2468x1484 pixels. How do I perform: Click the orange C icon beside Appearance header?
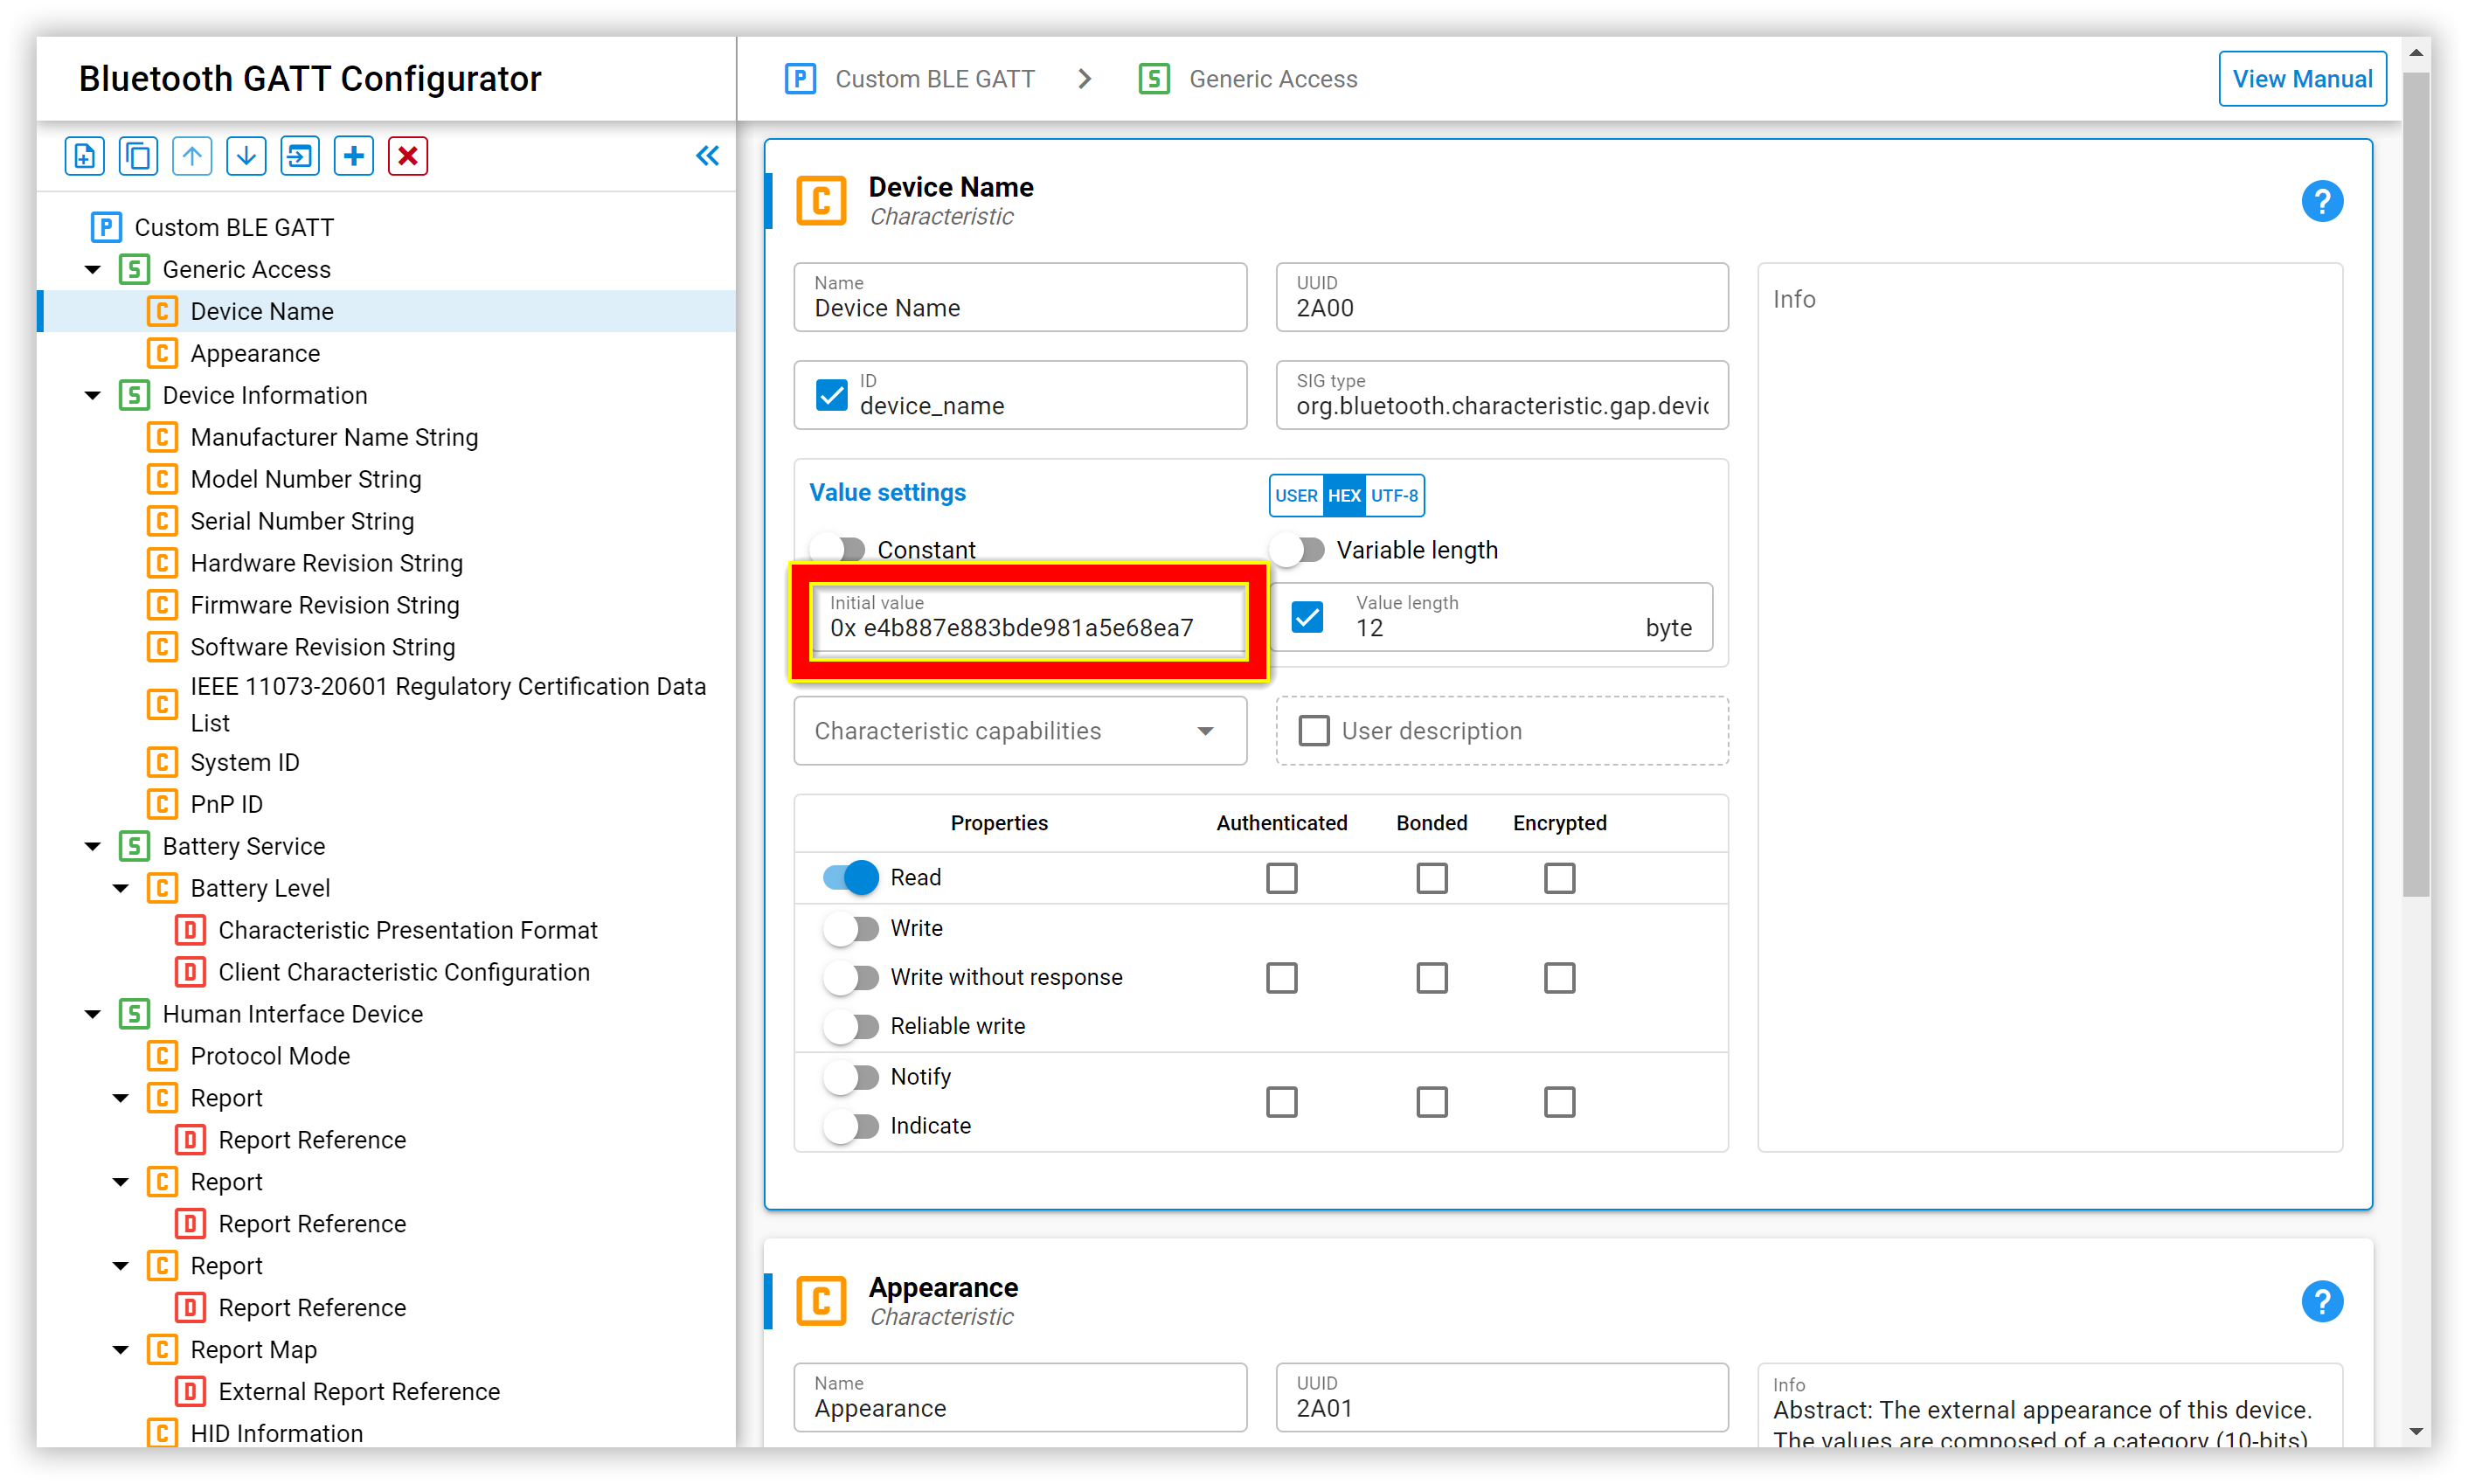tap(821, 1300)
